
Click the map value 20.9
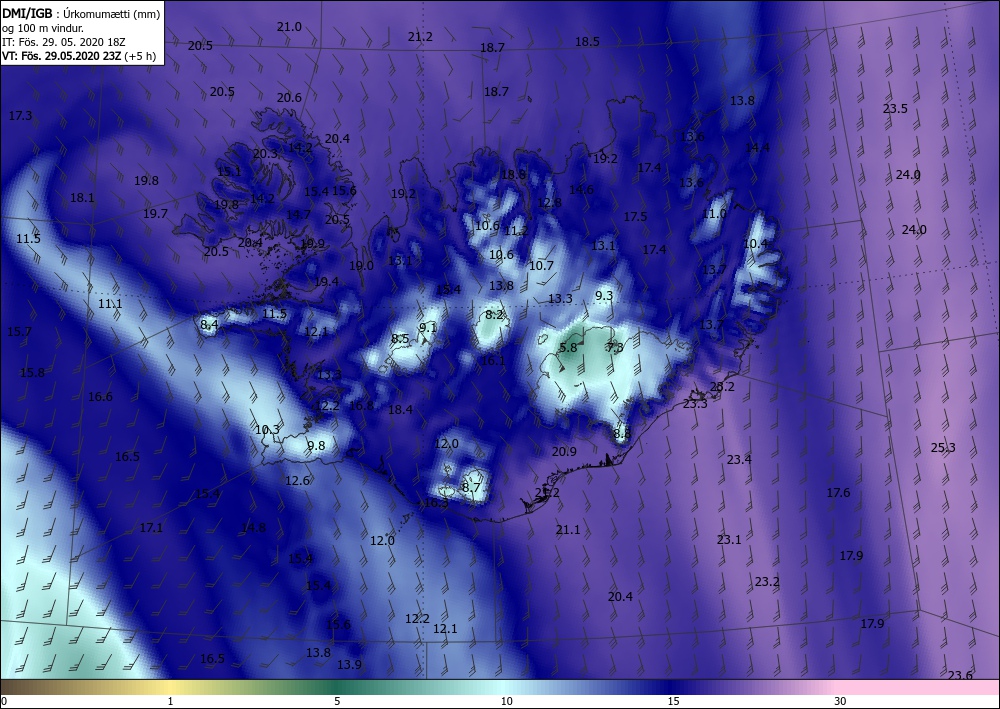coord(564,451)
